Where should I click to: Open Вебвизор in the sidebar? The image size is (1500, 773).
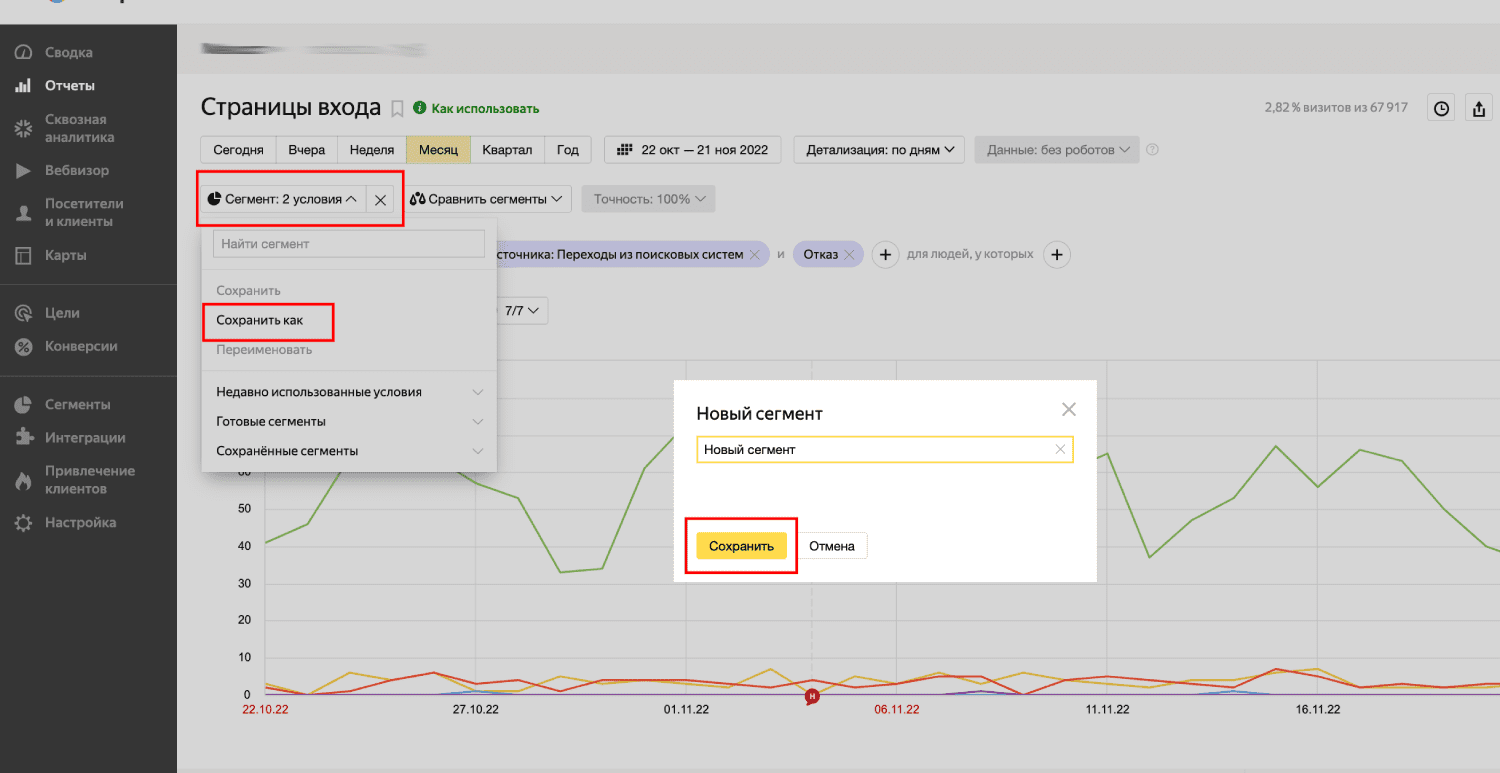click(77, 171)
